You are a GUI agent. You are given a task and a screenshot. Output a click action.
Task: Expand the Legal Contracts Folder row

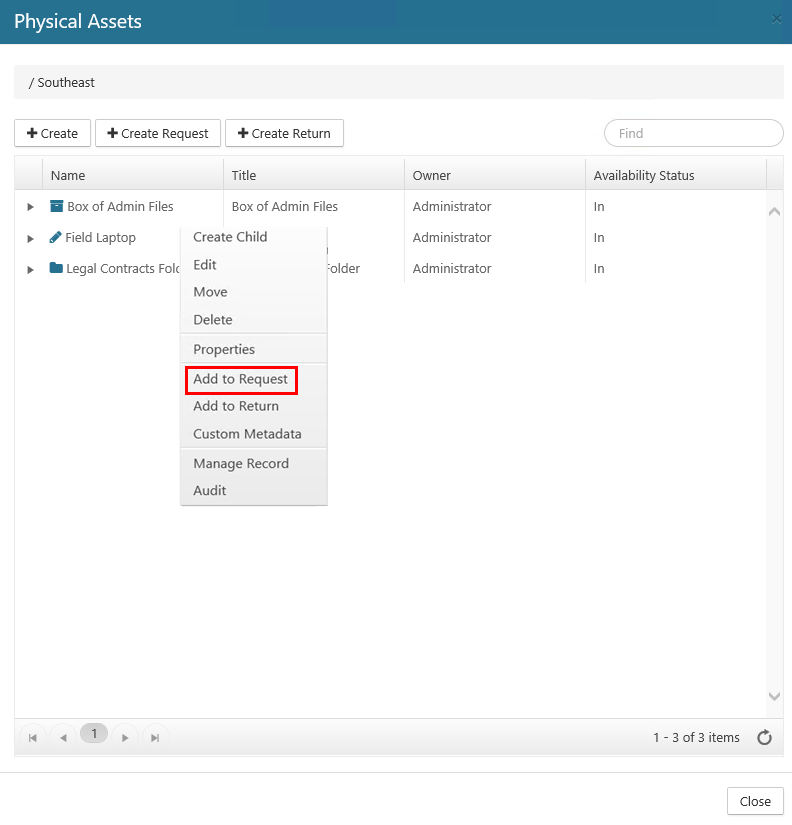point(30,269)
